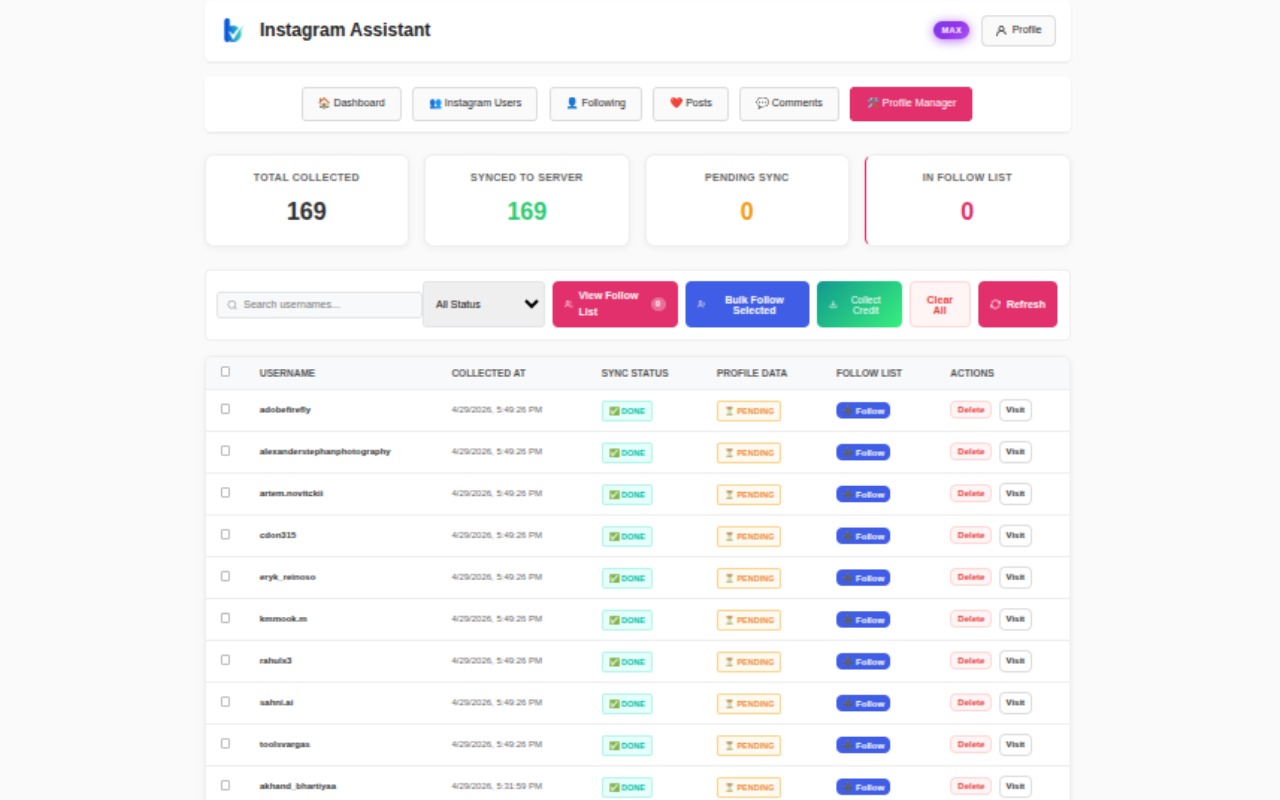Image resolution: width=1280 pixels, height=800 pixels.
Task: Check the artem.novitckii row checkbox
Action: pyautogui.click(x=225, y=493)
